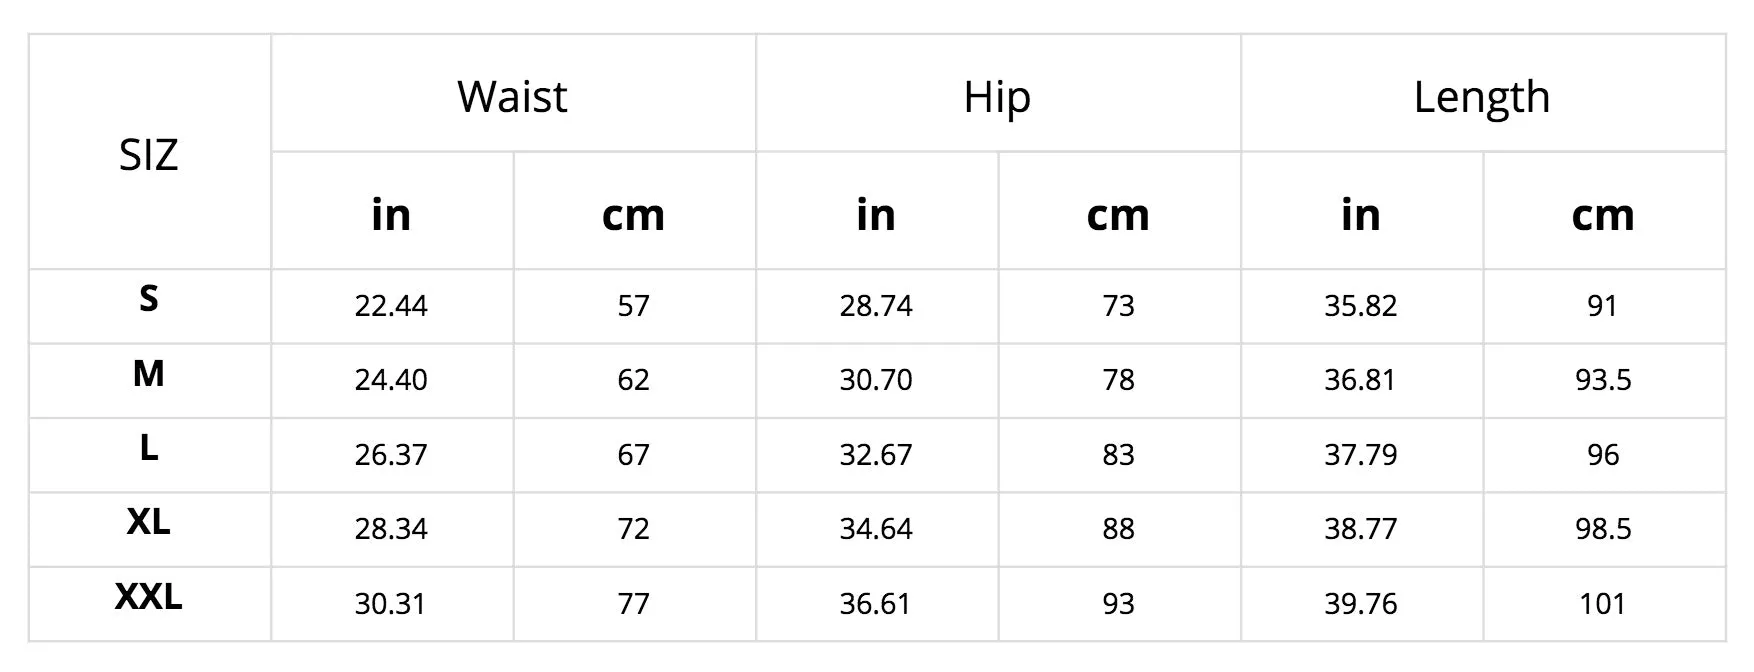
Task: Click the 32.67 hip inches value
Action: click(x=876, y=455)
